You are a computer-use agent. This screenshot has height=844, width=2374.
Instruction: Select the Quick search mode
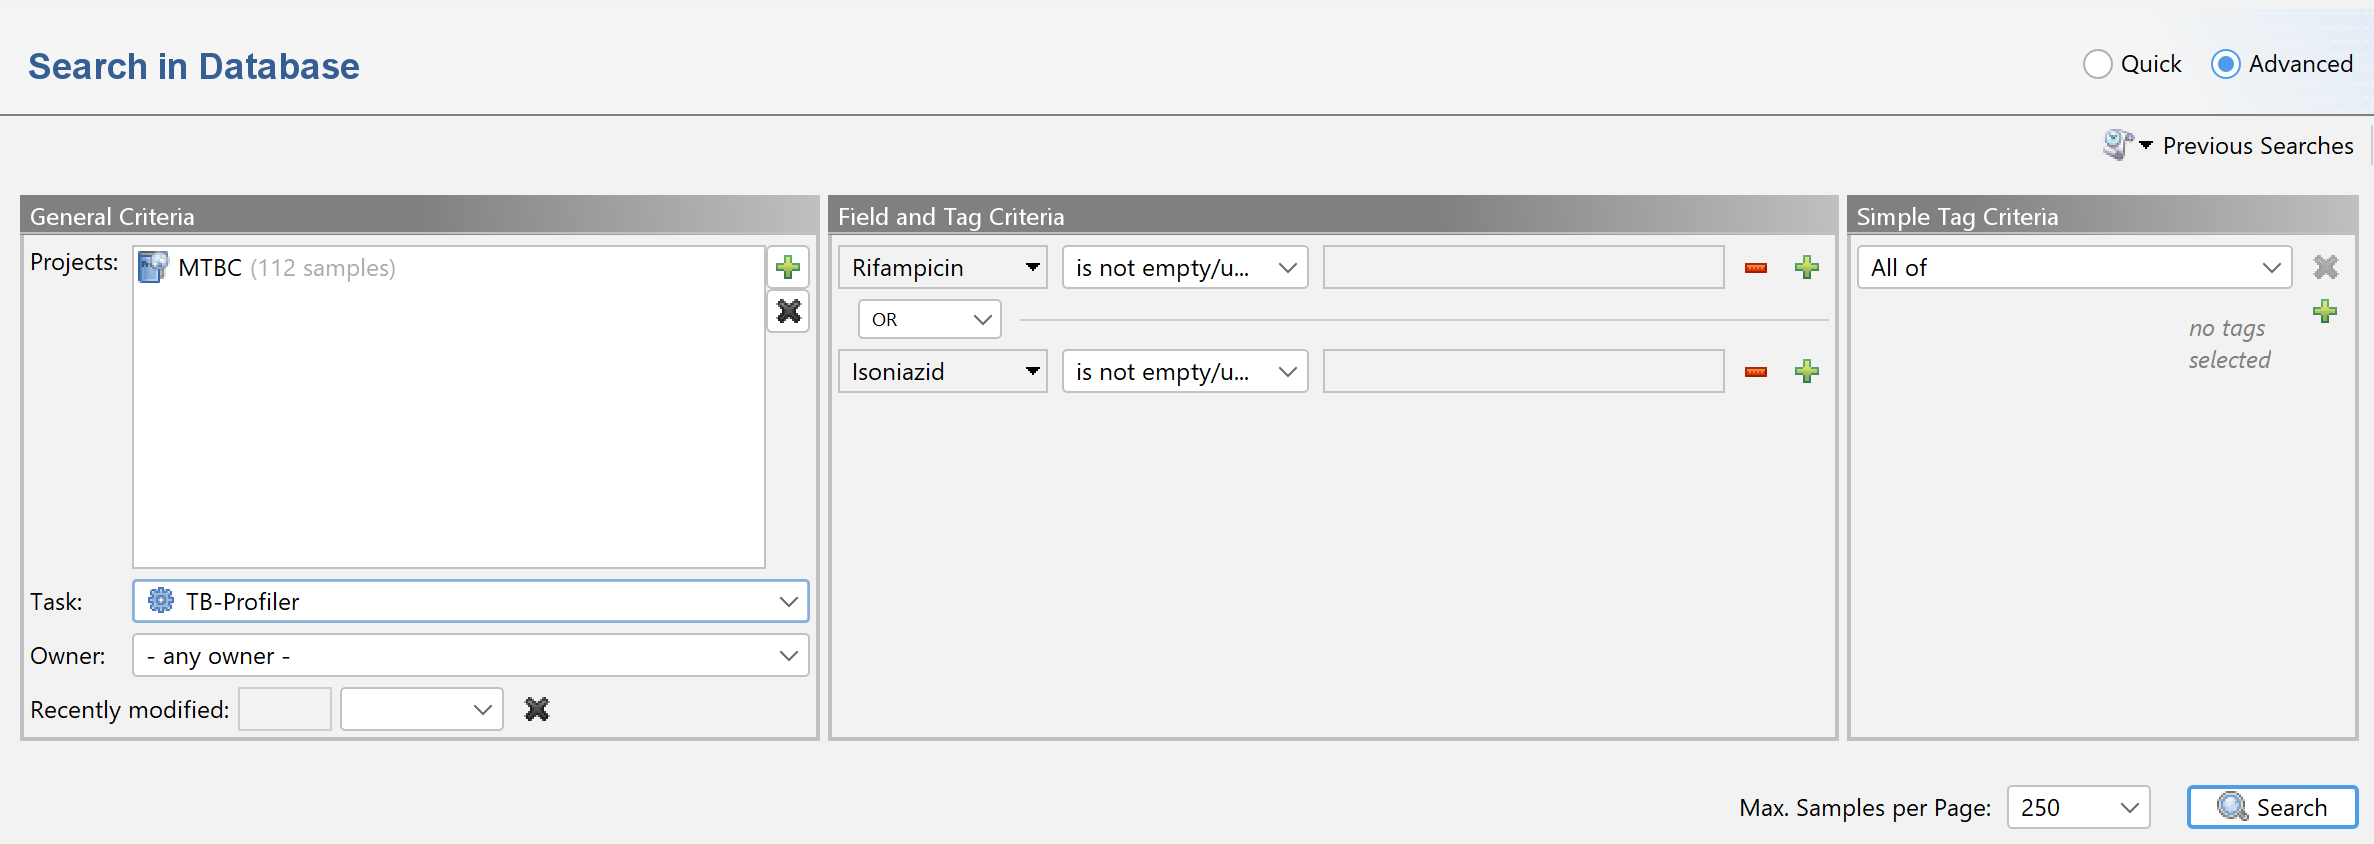[x=2098, y=65]
